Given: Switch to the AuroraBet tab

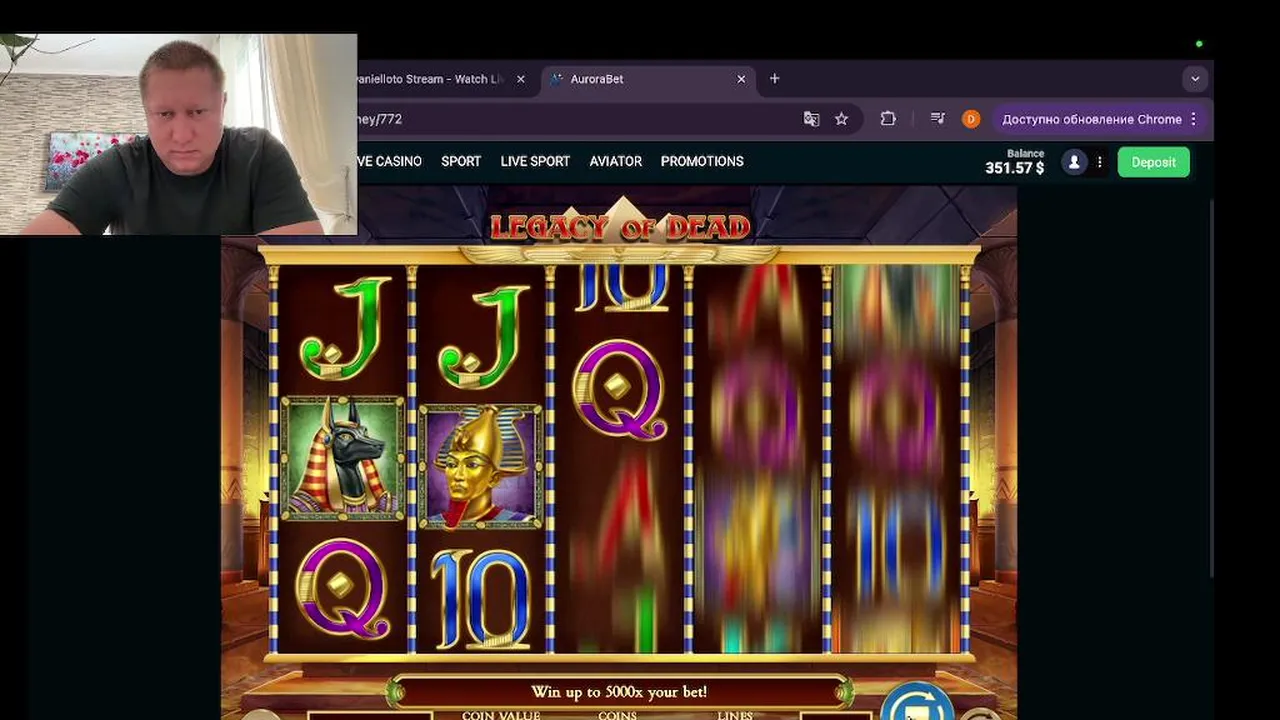Looking at the screenshot, I should (649, 79).
